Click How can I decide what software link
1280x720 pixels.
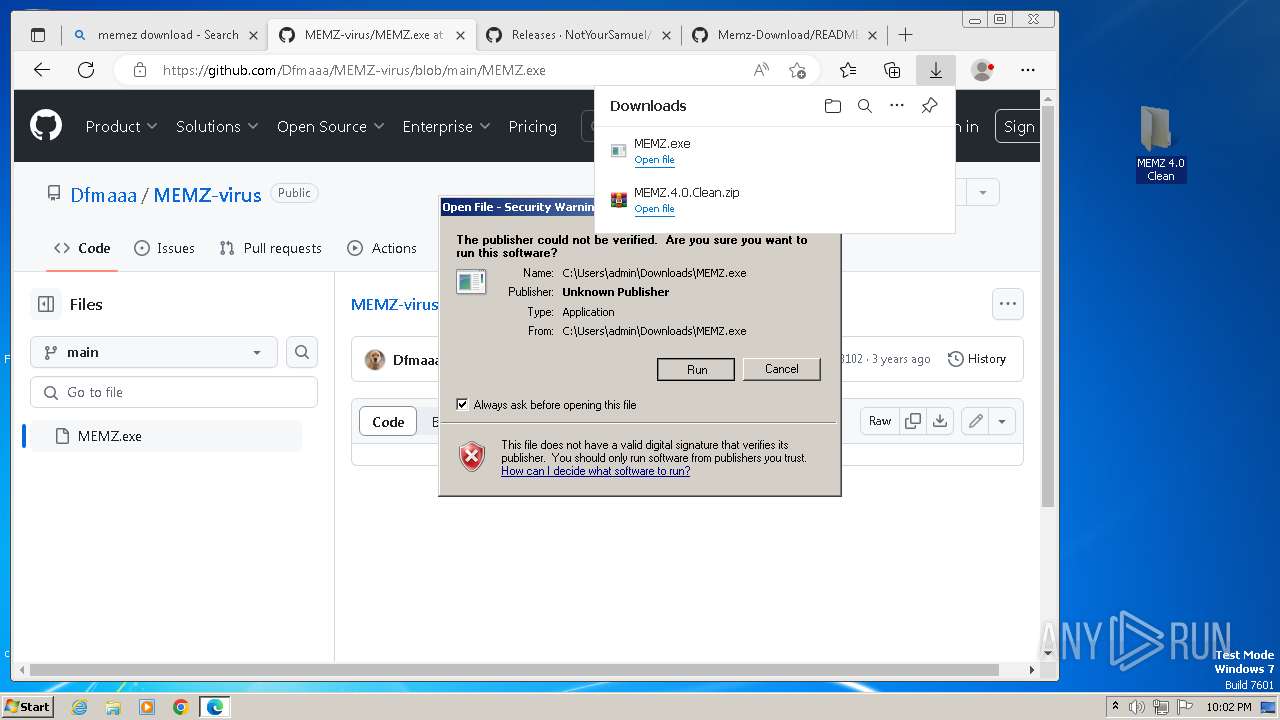[595, 471]
